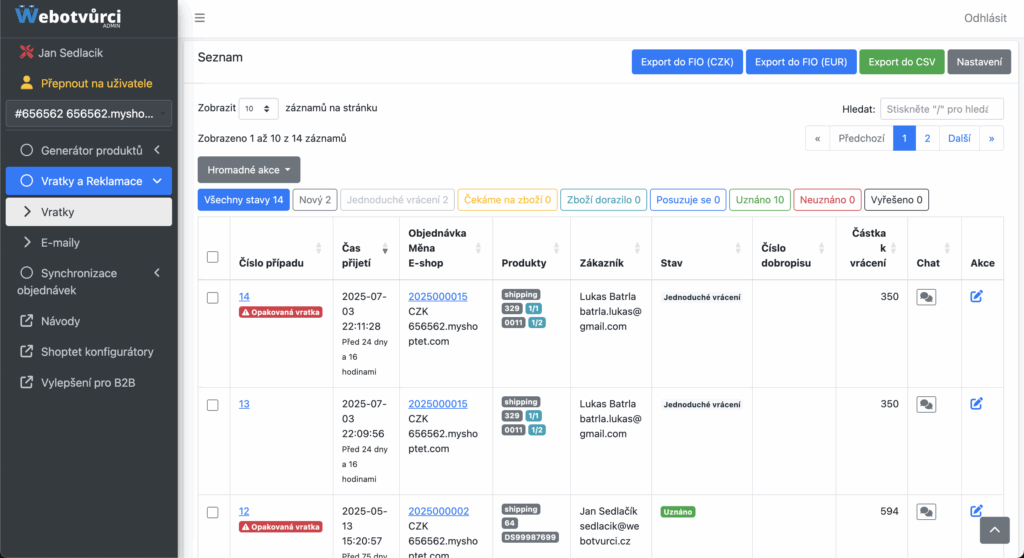Open the Hromadné akce dropdown
1024x558 pixels.
[x=249, y=170]
